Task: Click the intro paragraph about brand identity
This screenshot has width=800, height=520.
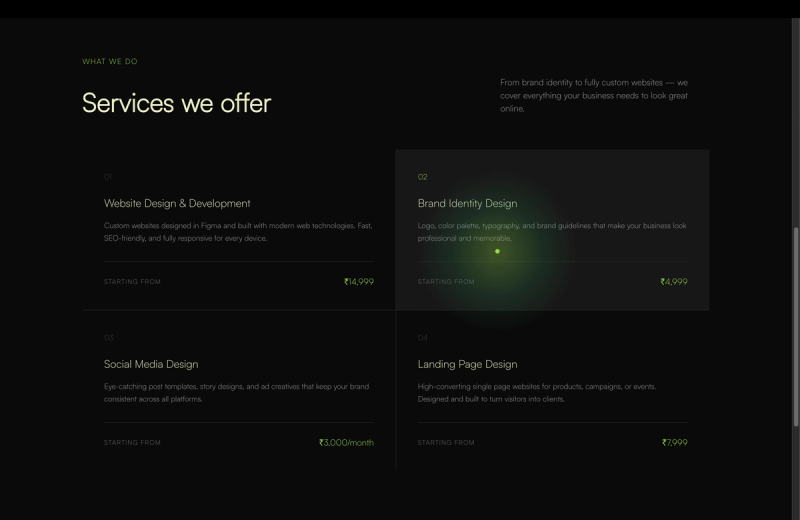Action: [x=594, y=95]
